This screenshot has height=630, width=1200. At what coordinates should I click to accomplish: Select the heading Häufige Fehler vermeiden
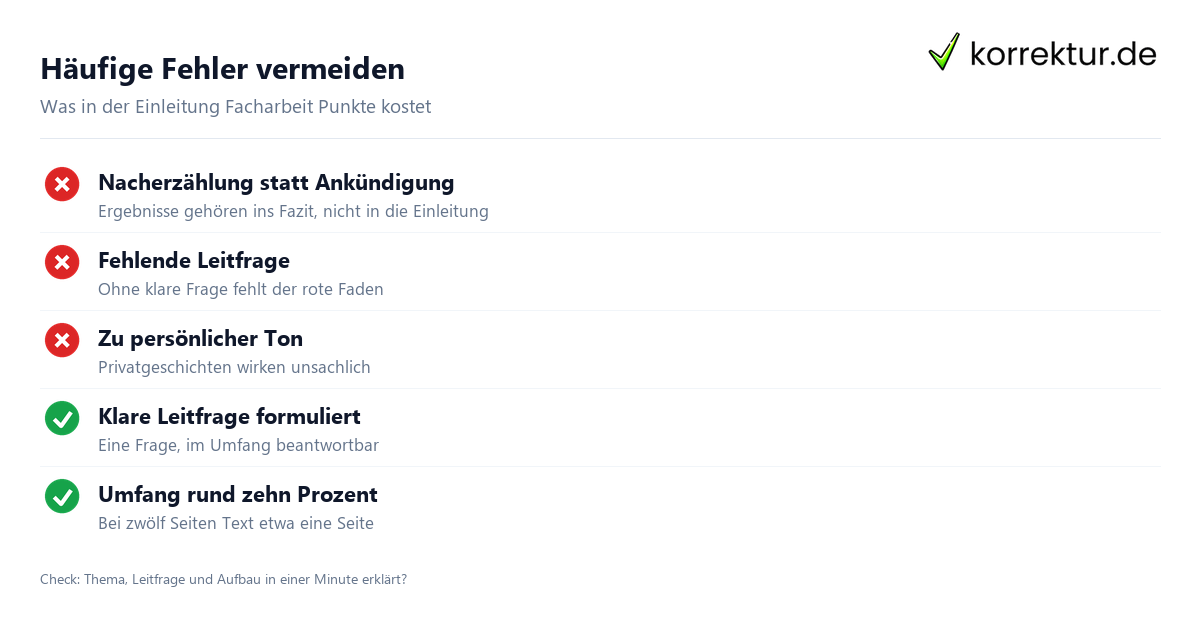coord(222,69)
